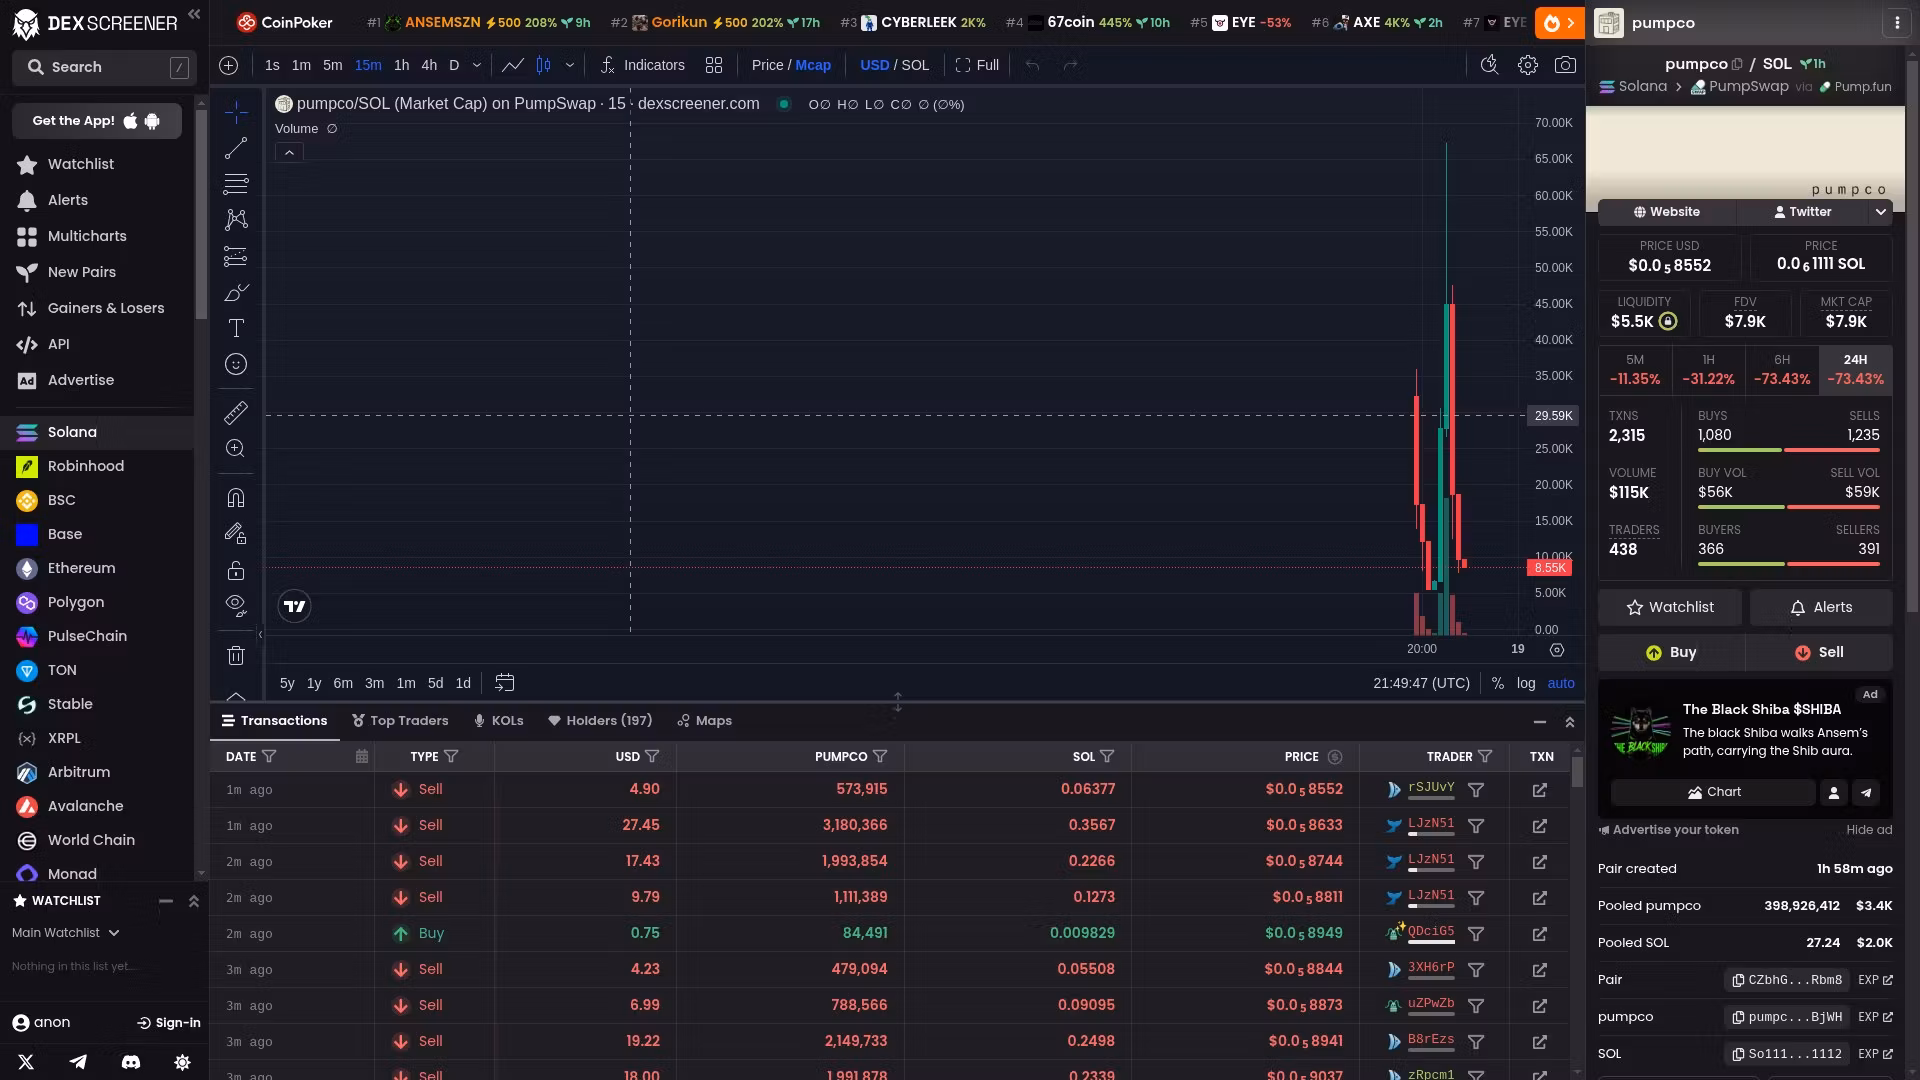Screen dimensions: 1920x1080
Task: Select the 24H price change tab
Action: coord(1855,370)
